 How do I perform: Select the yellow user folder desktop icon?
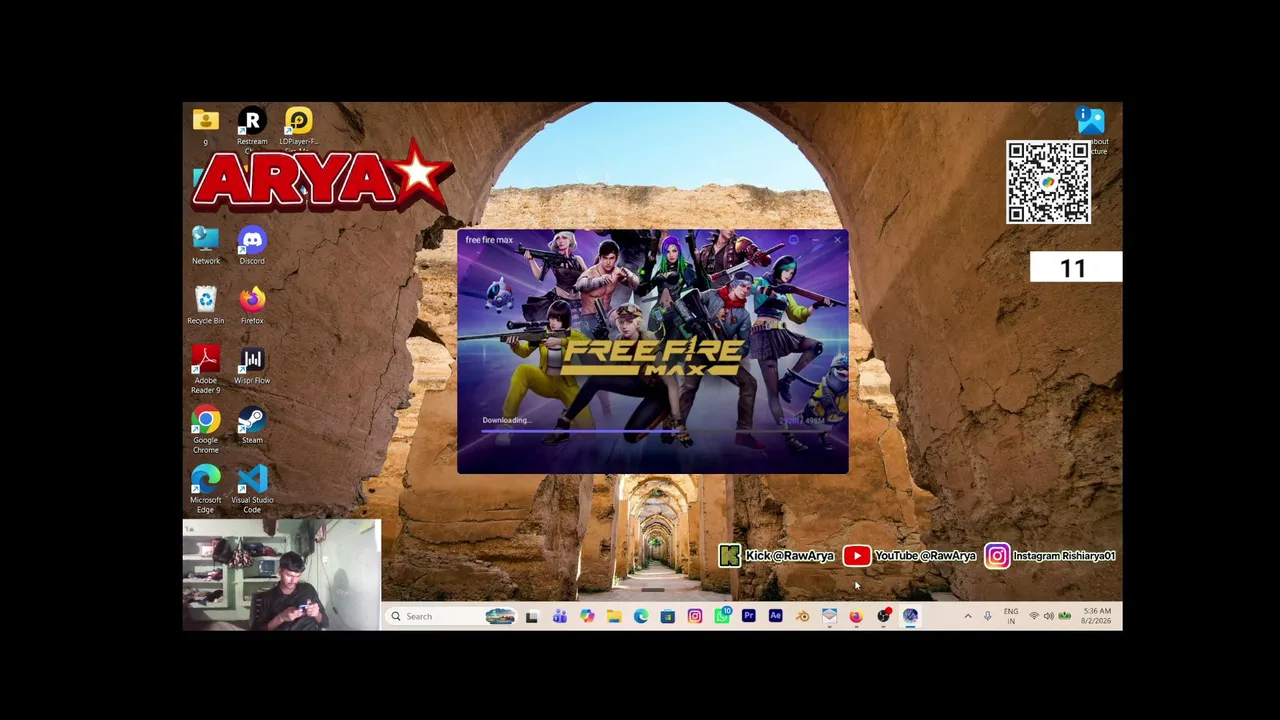pos(206,121)
